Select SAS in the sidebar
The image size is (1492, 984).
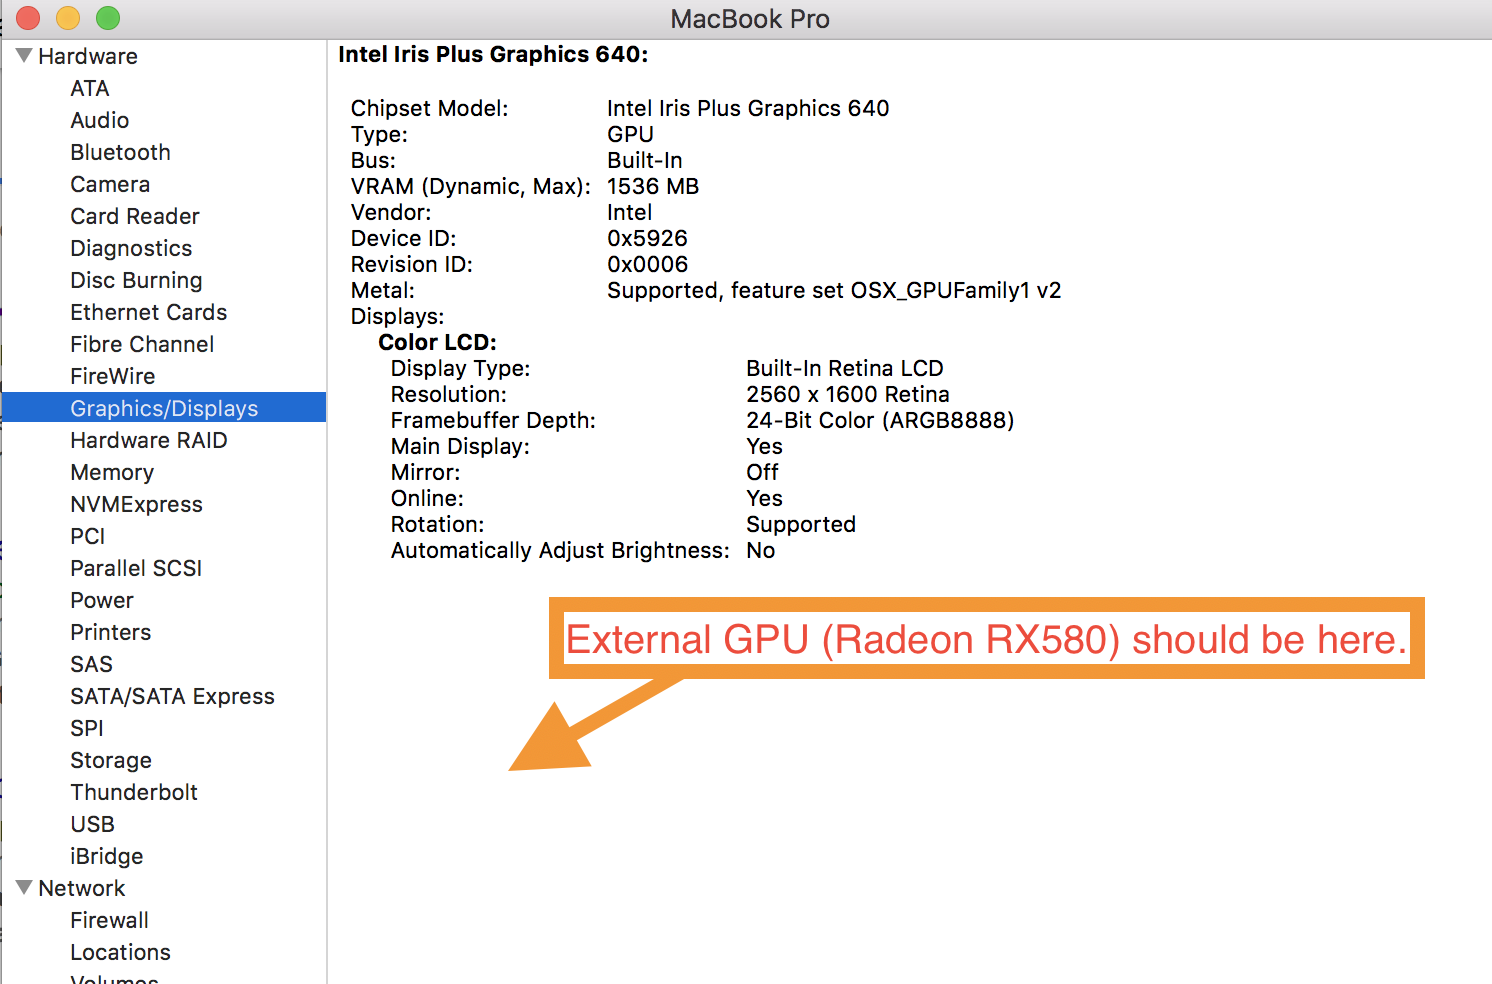[92, 664]
